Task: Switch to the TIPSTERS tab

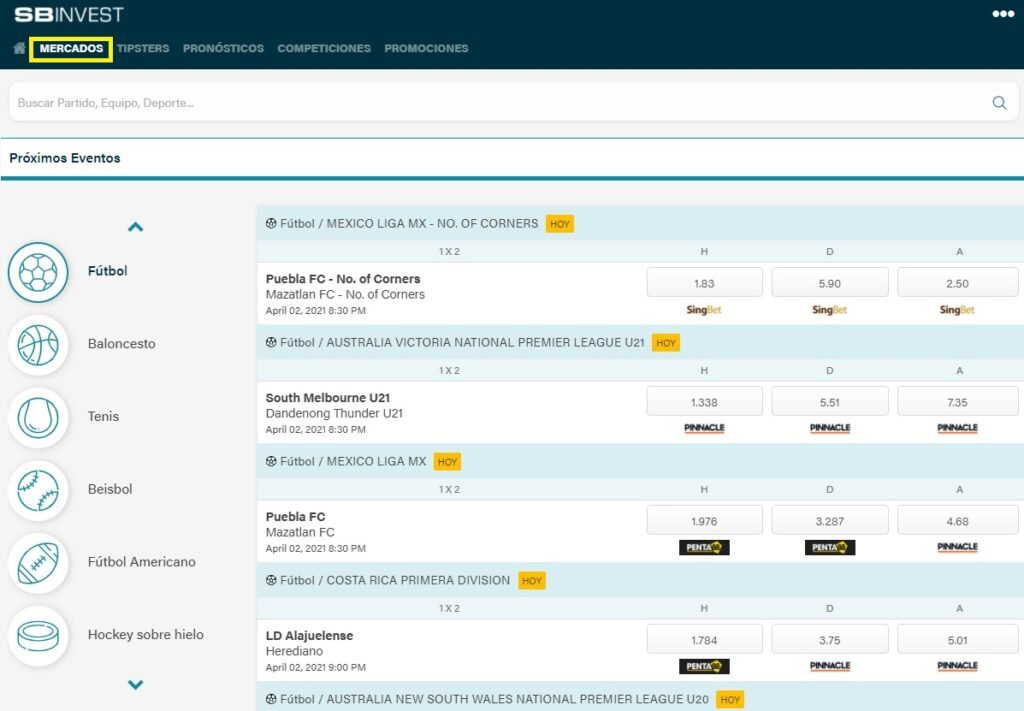Action: click(143, 47)
